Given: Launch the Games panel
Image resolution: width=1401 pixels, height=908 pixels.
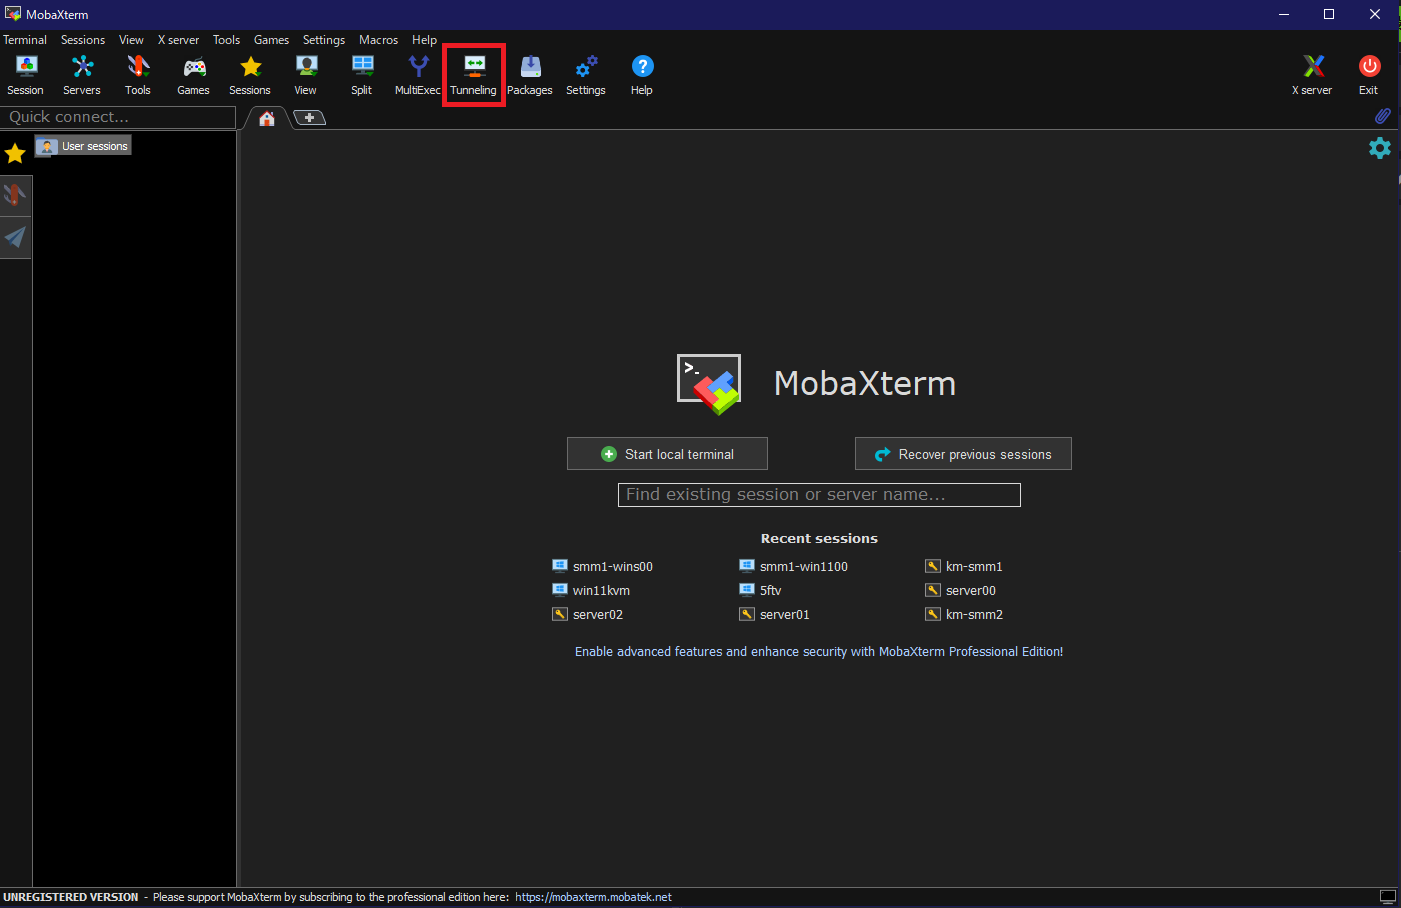Looking at the screenshot, I should [193, 73].
